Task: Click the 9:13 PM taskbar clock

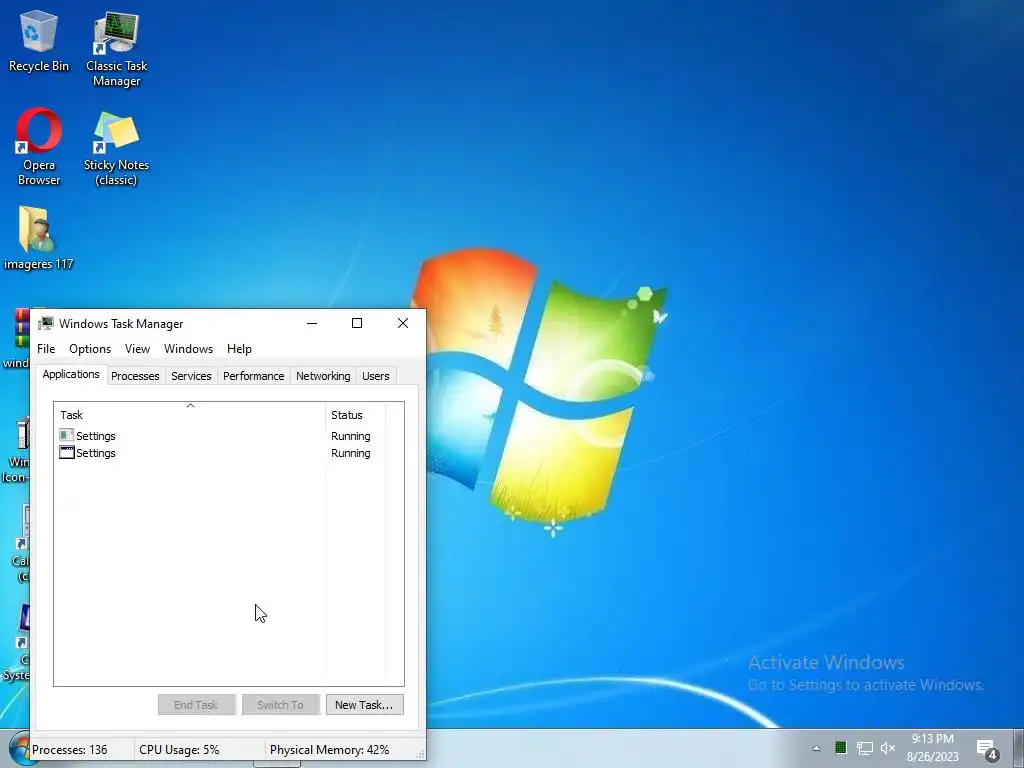Action: click(933, 739)
